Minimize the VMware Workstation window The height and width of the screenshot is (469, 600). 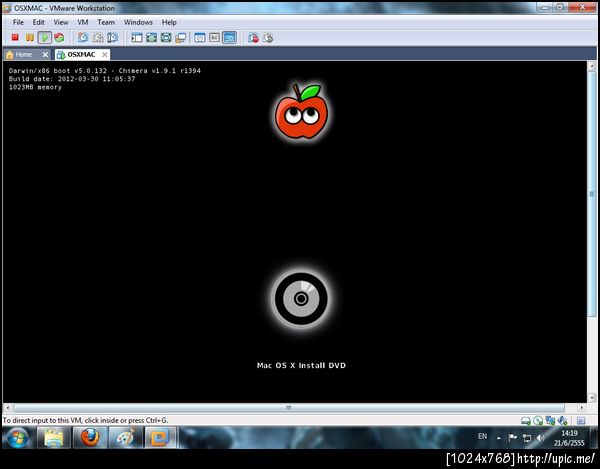pyautogui.click(x=545, y=7)
